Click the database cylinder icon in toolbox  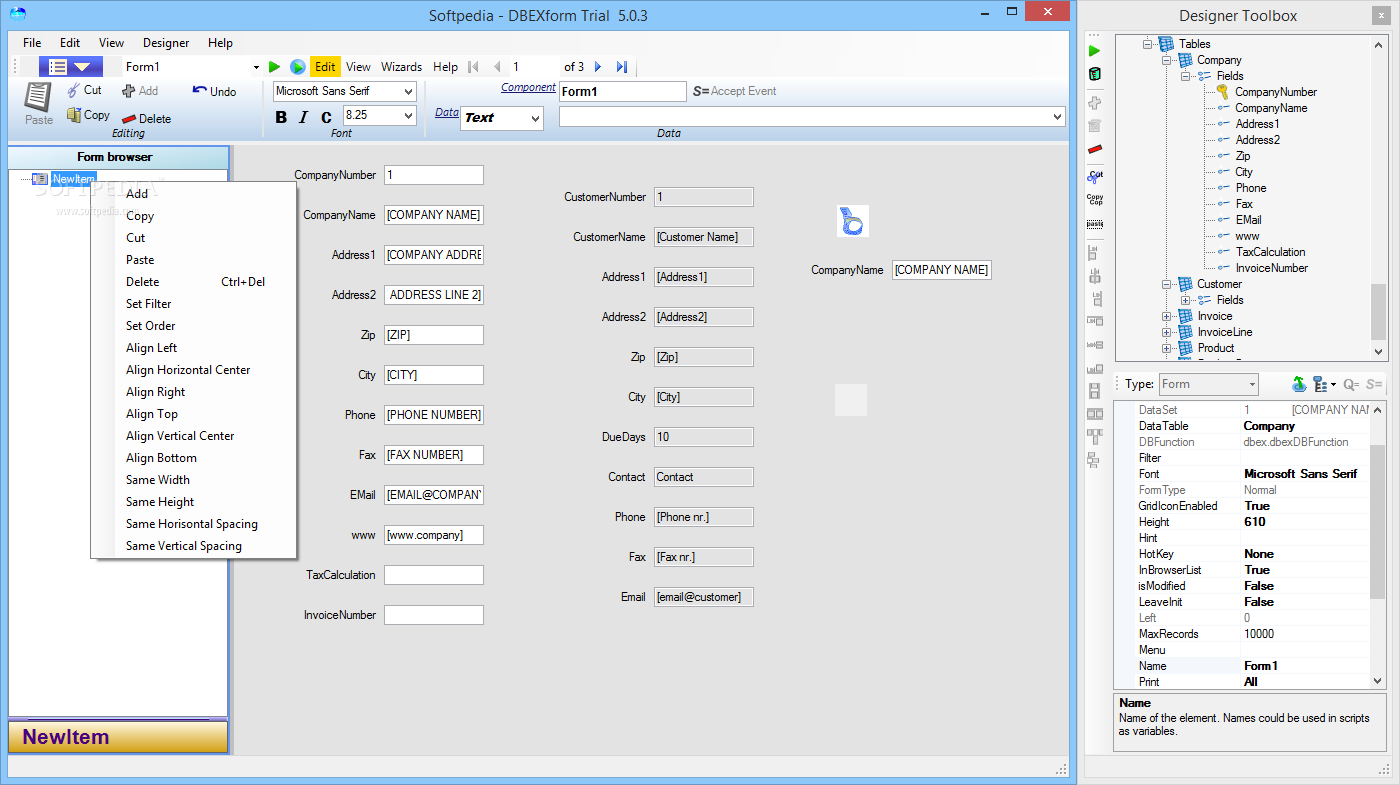point(1095,74)
